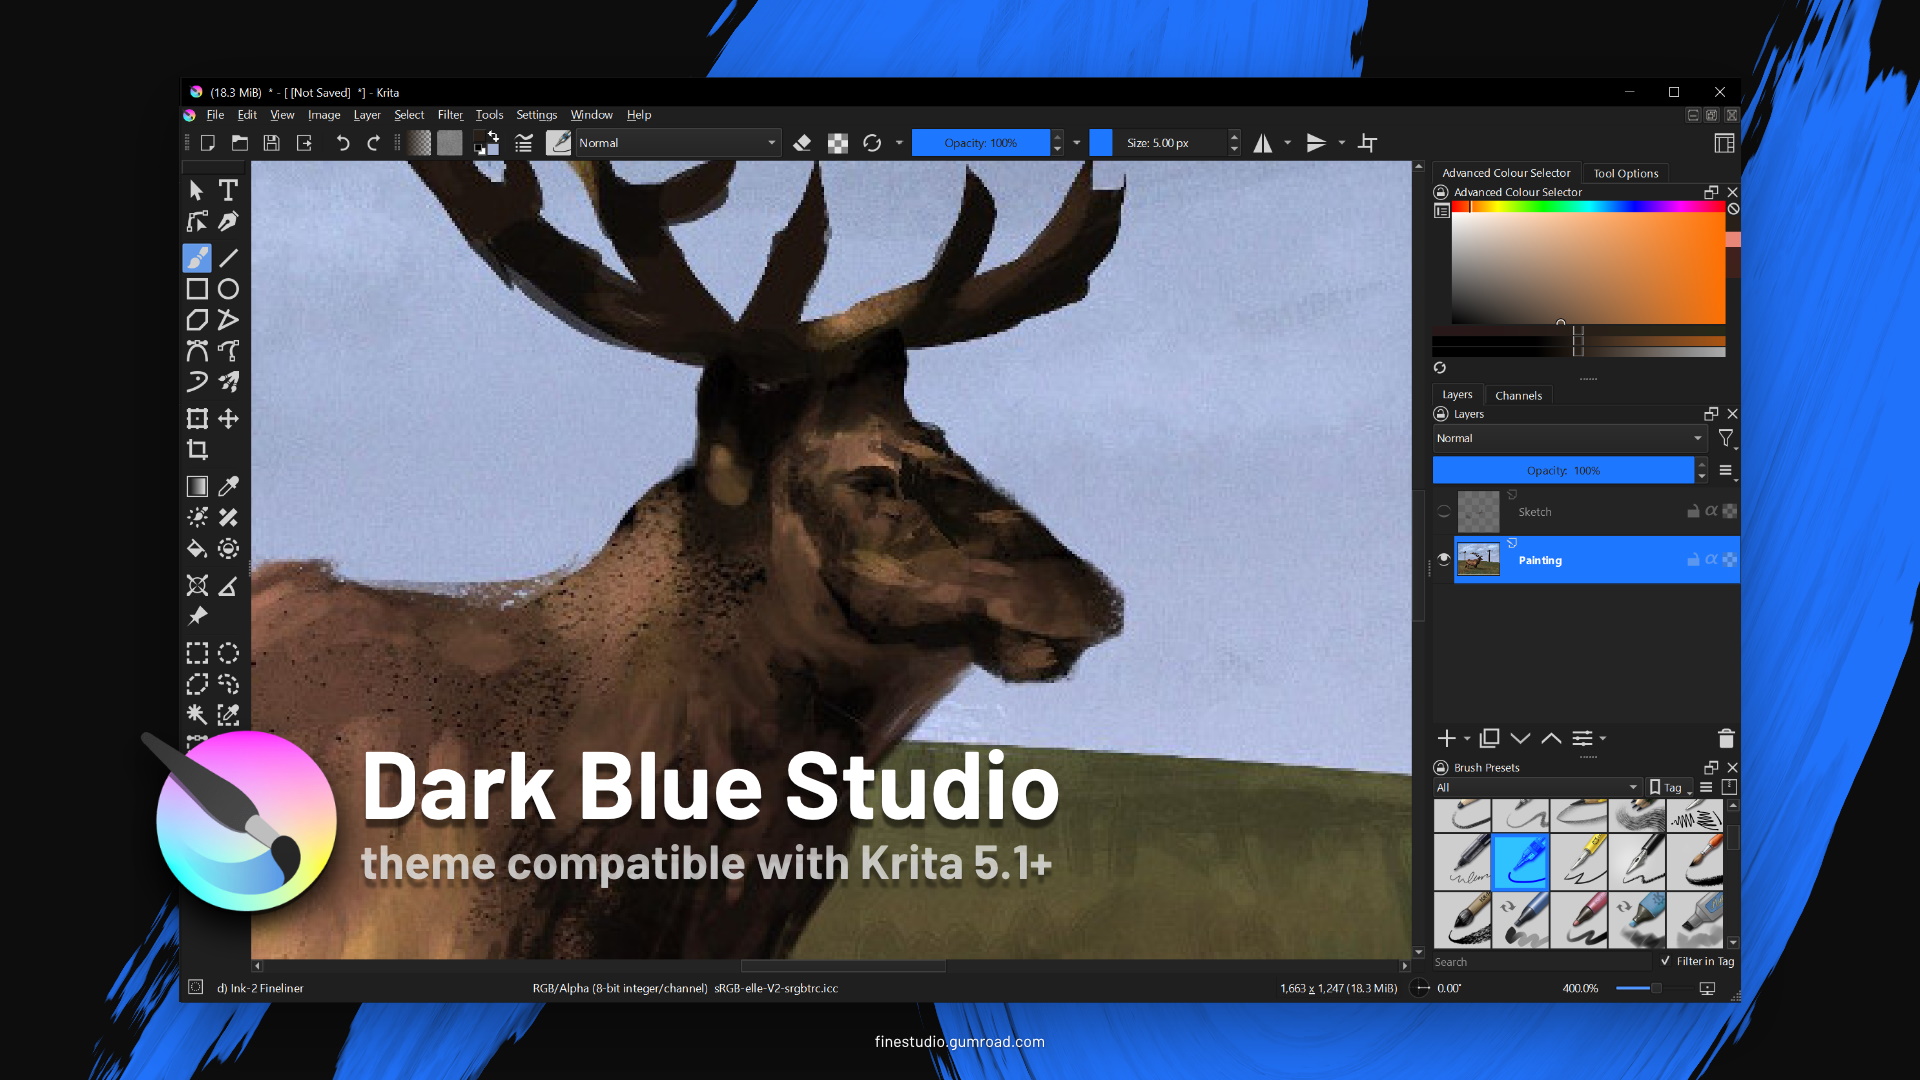Open the Filter menu
Viewport: 1920px width, 1080px height.
pos(450,115)
